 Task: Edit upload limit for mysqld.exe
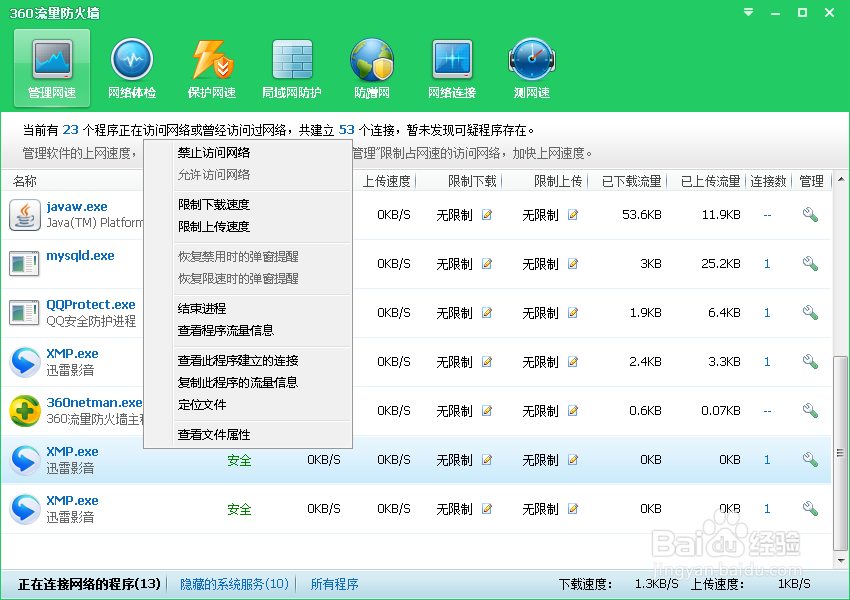click(573, 264)
